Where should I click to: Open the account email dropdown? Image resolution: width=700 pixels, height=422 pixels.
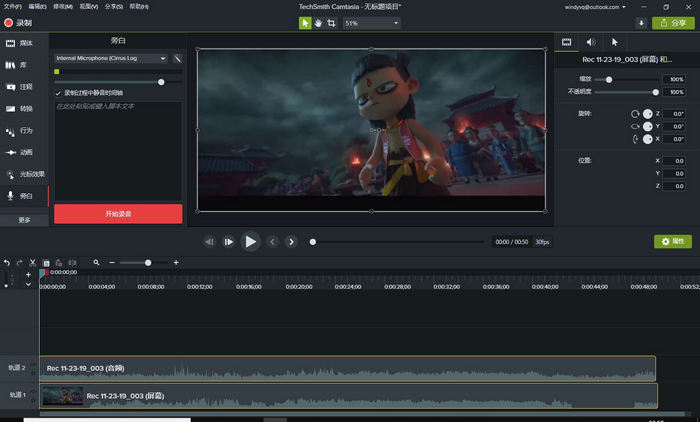pyautogui.click(x=595, y=7)
